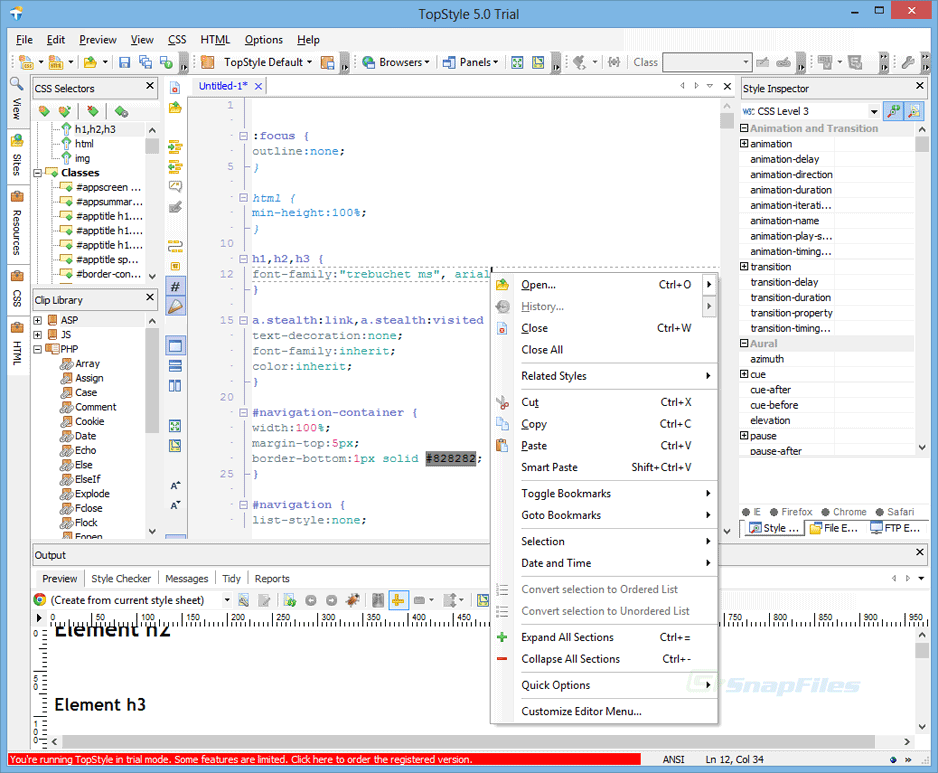The height and width of the screenshot is (773, 938).
Task: Switch to the Style Checker tab
Action: click(121, 579)
